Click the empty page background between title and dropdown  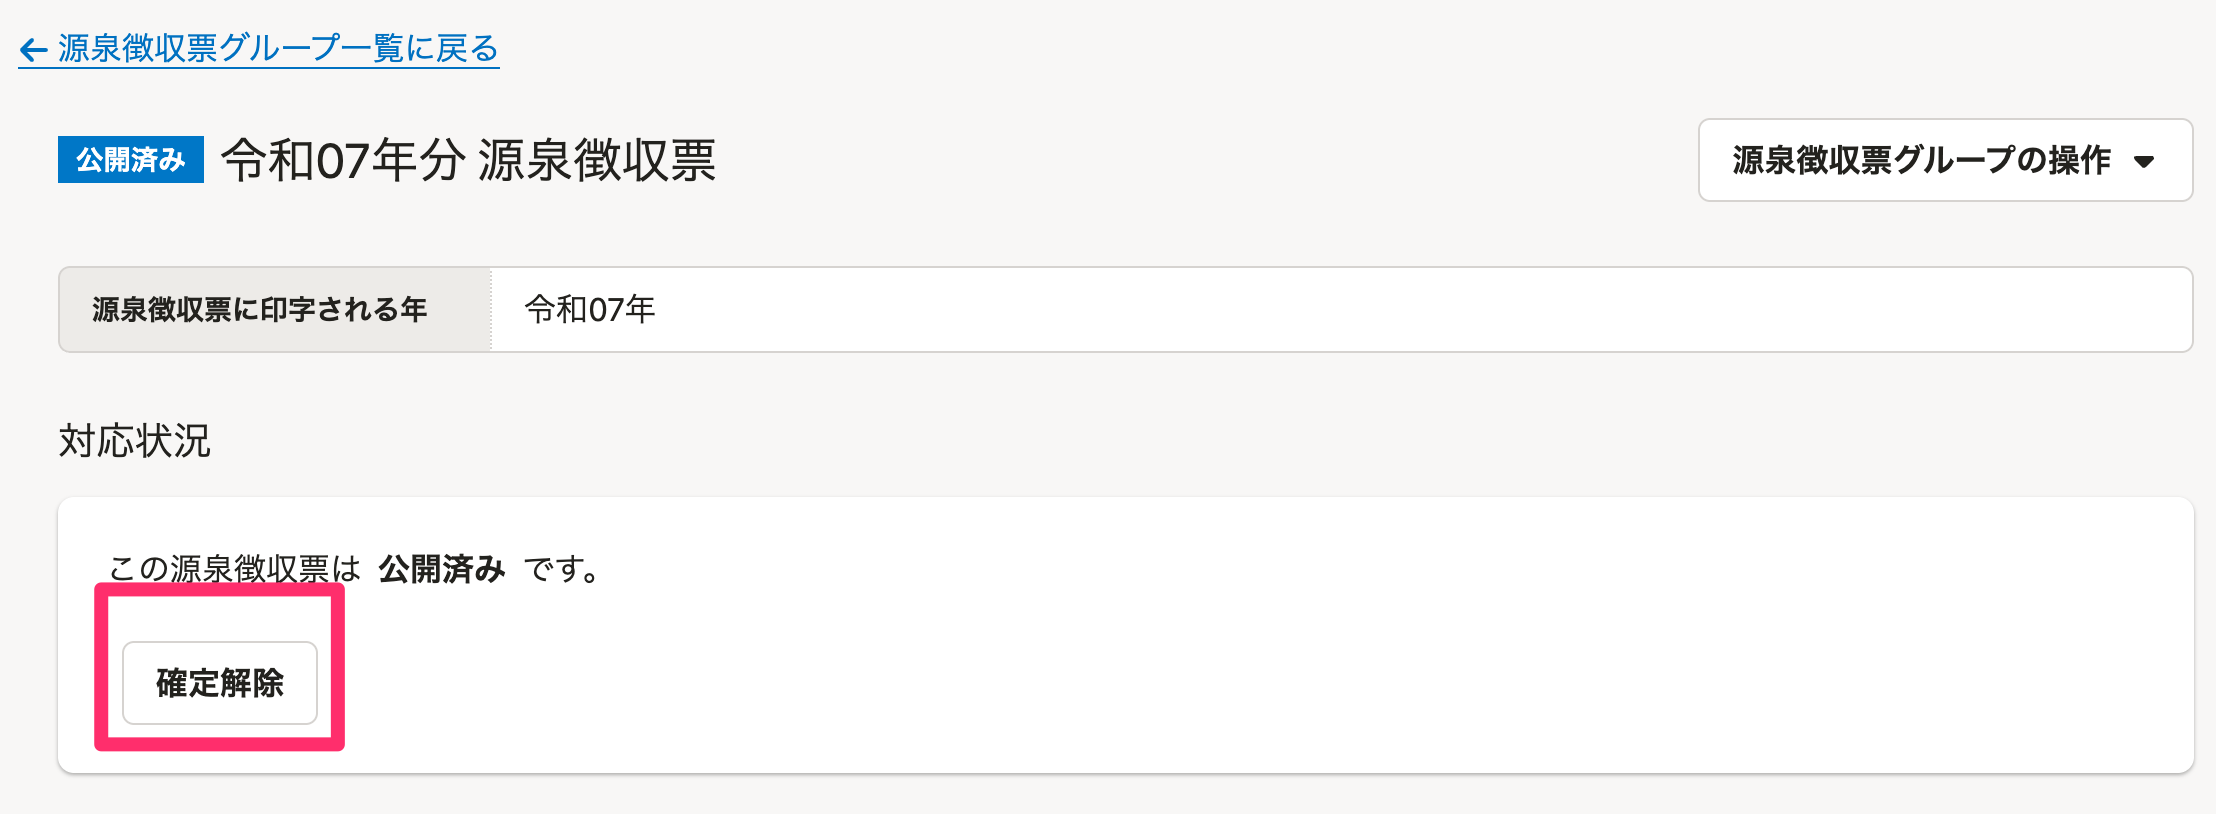tap(1200, 160)
